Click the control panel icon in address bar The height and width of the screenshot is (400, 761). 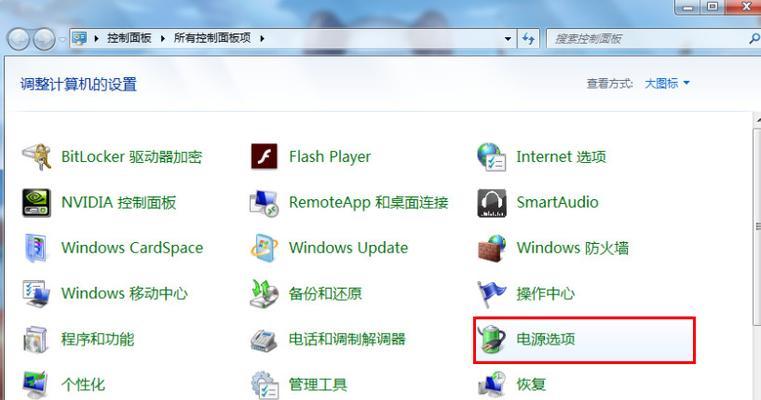pyautogui.click(x=80, y=38)
